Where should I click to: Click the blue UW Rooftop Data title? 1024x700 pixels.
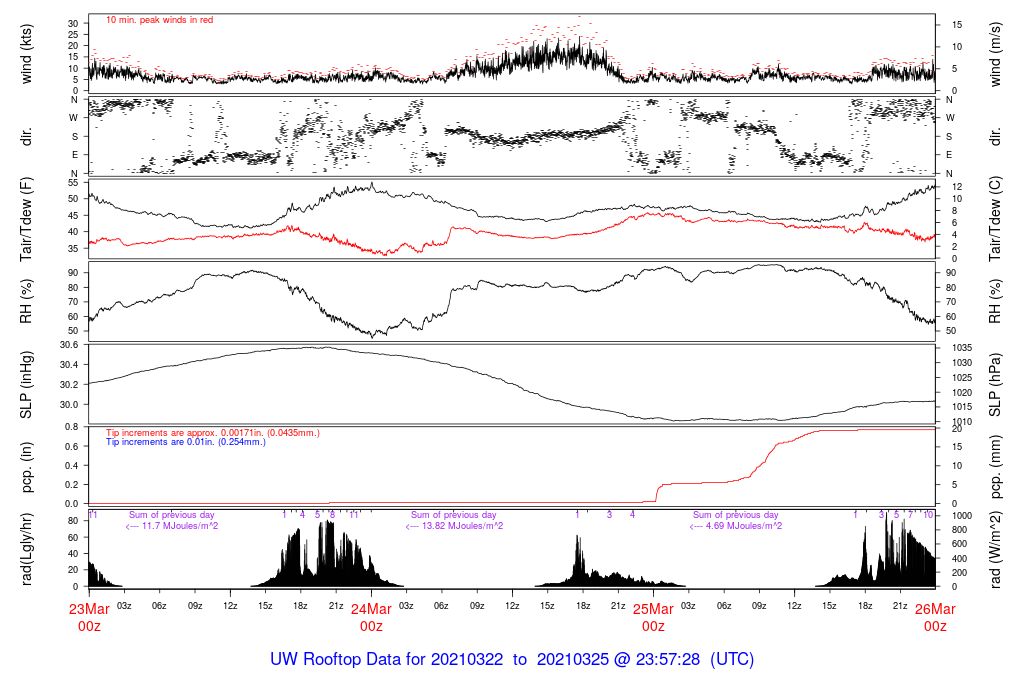pyautogui.click(x=512, y=660)
